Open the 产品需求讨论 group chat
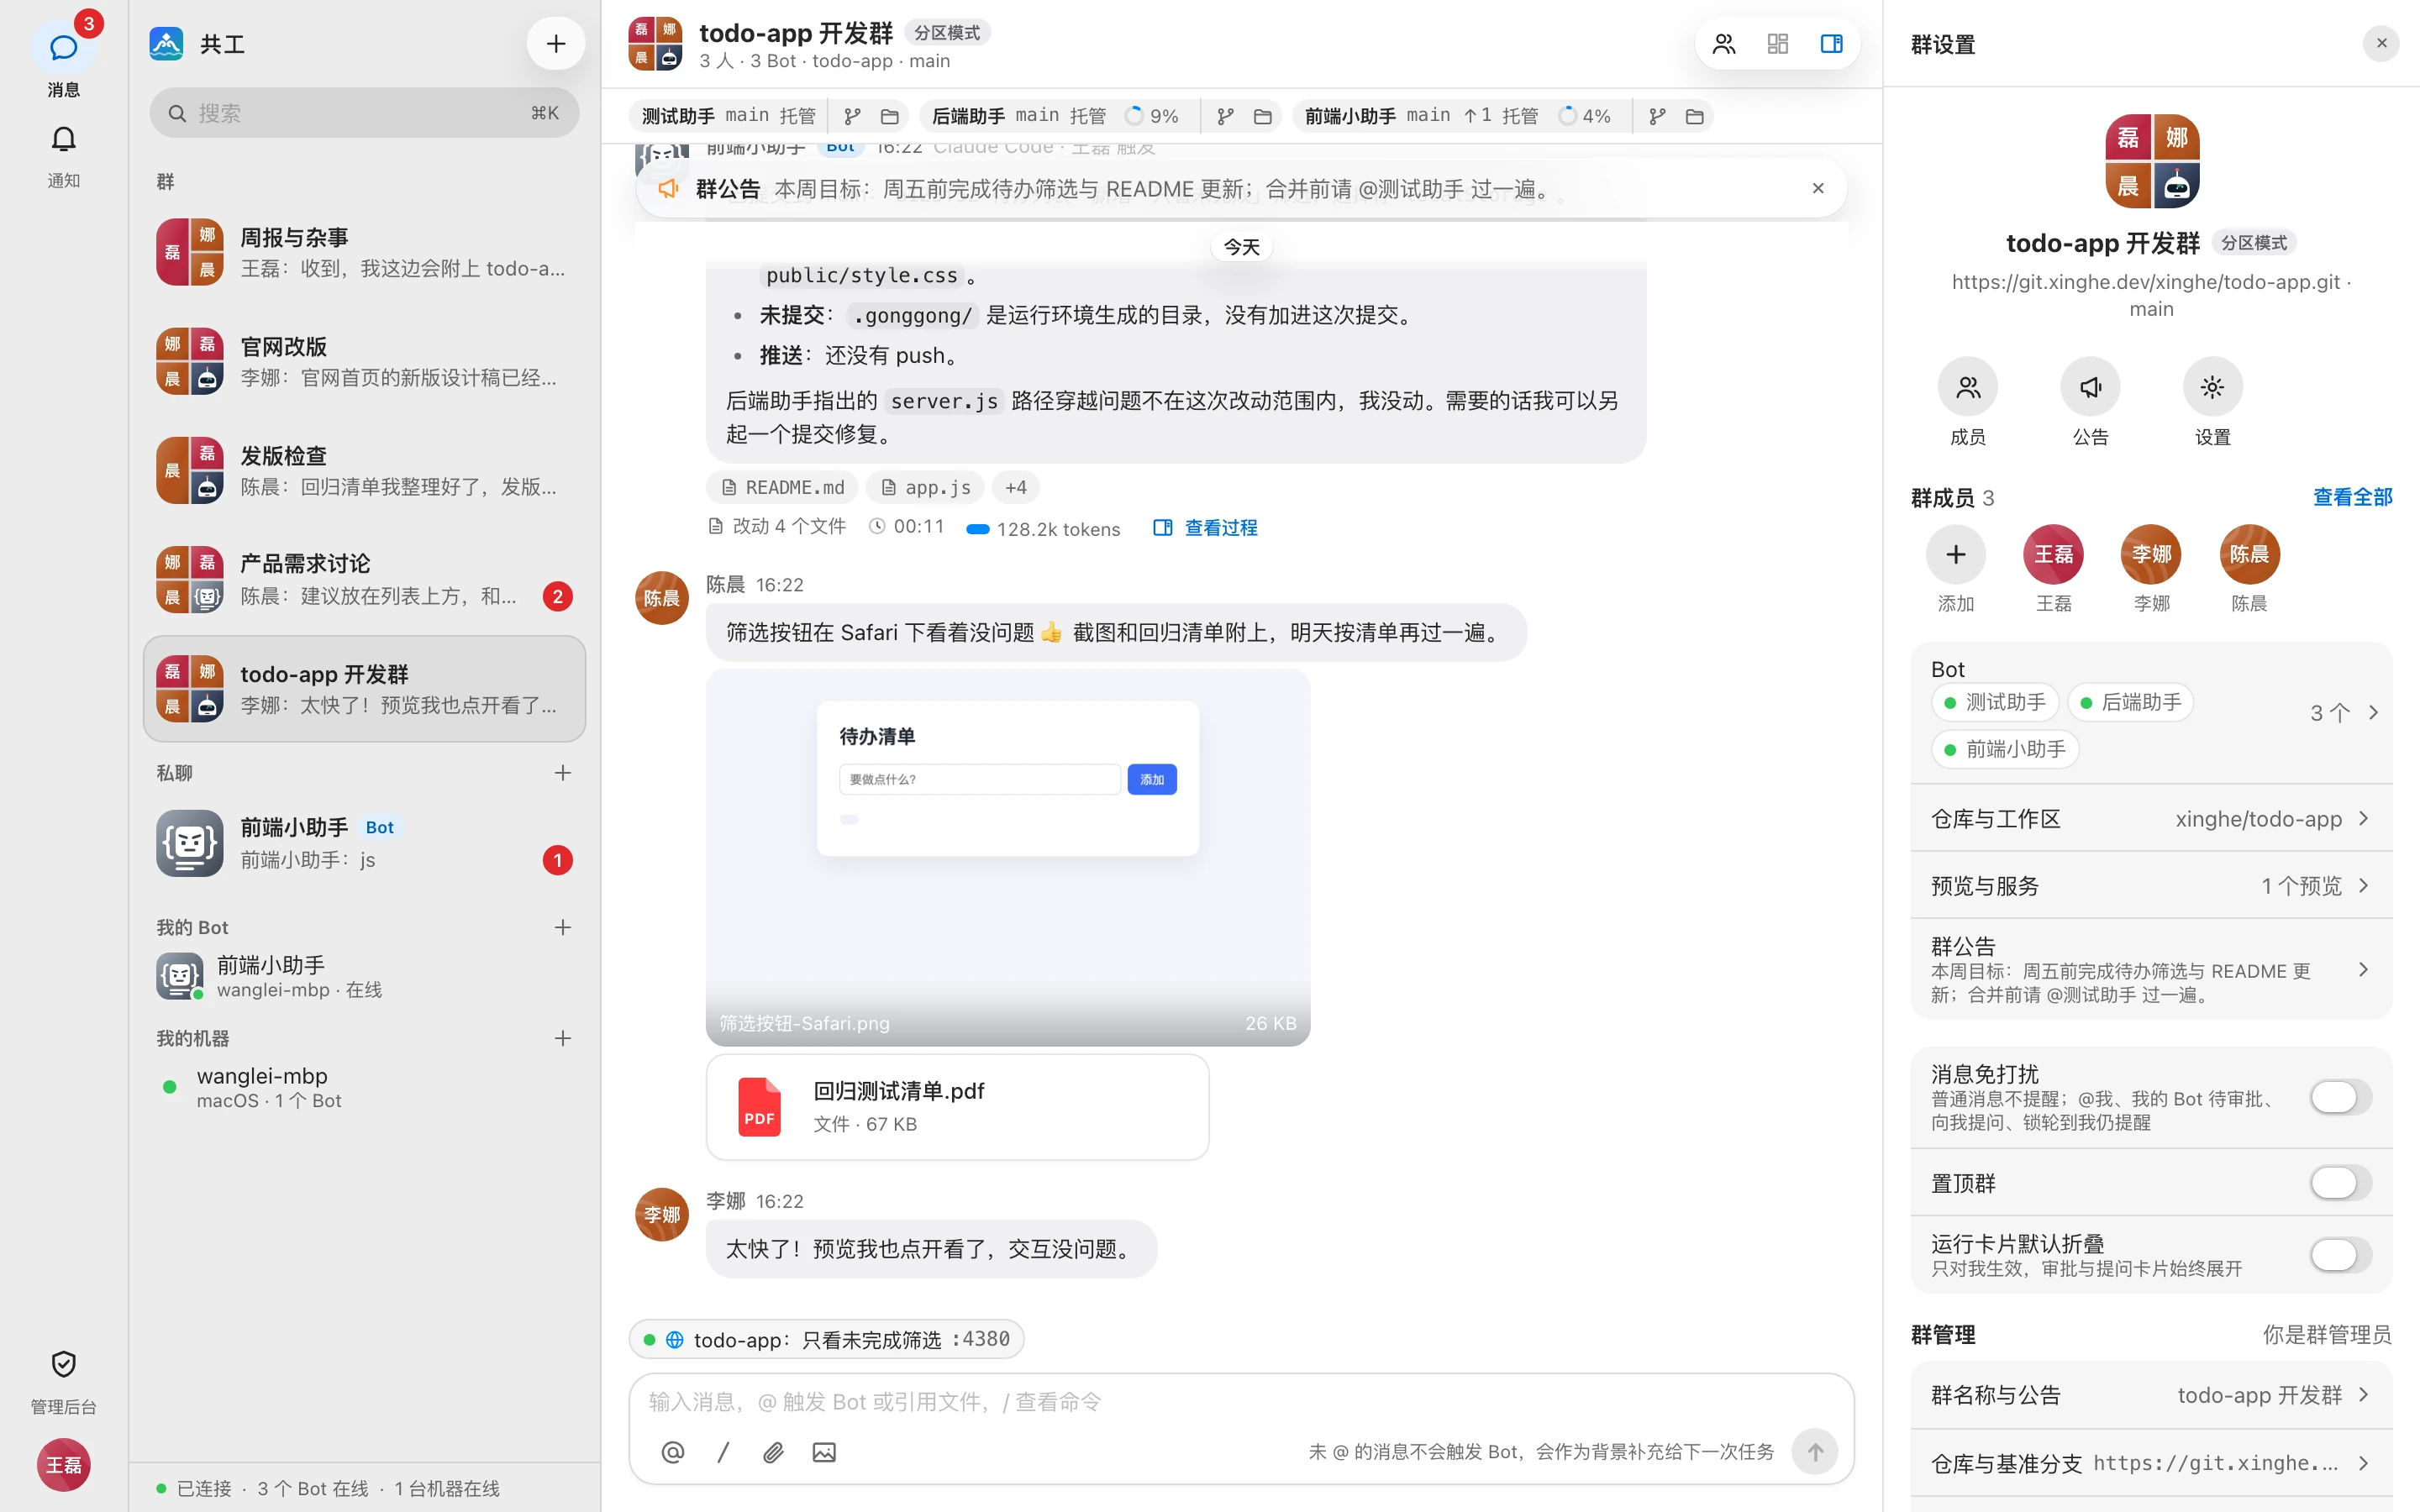 tap(364, 579)
